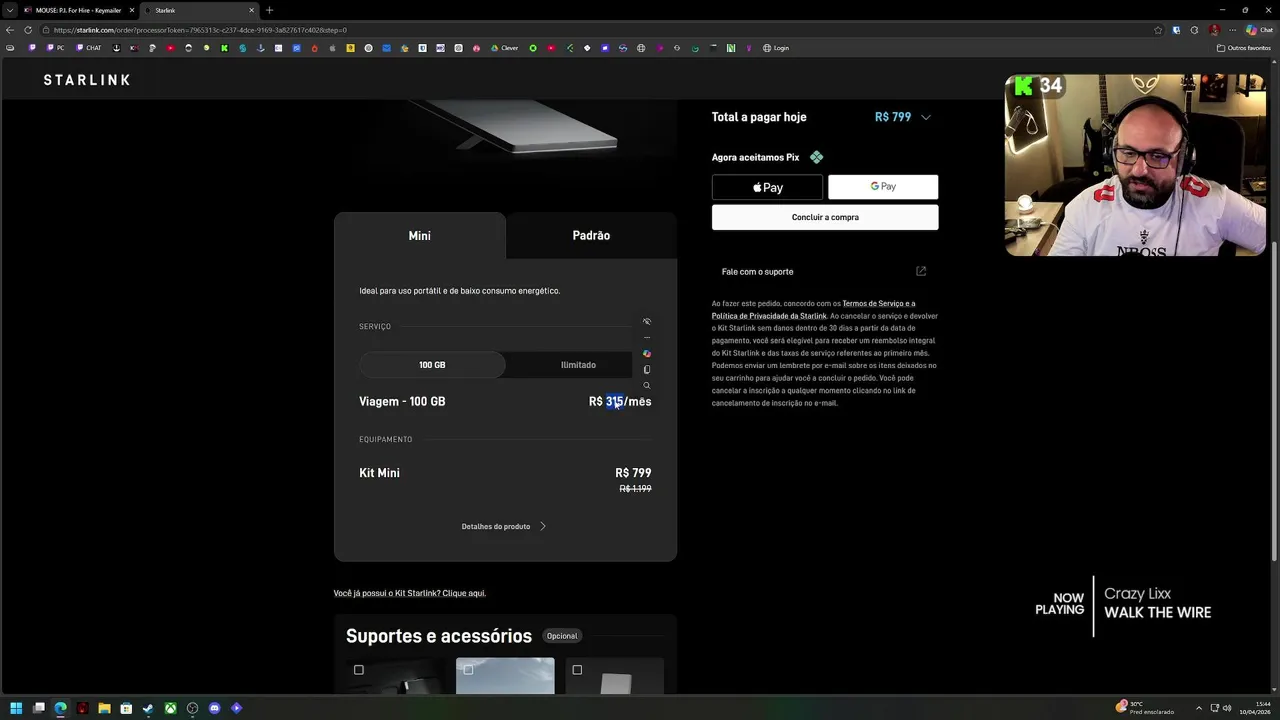Image resolution: width=1280 pixels, height=720 pixels.
Task: Select the Starlink browser tab
Action: click(199, 10)
